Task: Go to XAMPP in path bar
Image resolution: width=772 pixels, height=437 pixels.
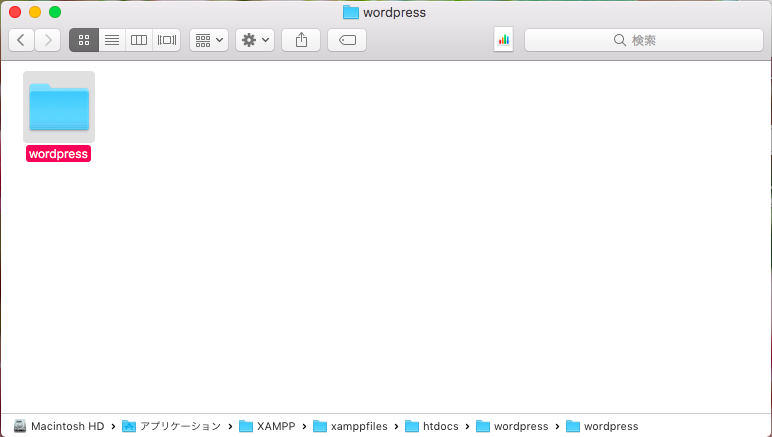Action: tap(267, 426)
